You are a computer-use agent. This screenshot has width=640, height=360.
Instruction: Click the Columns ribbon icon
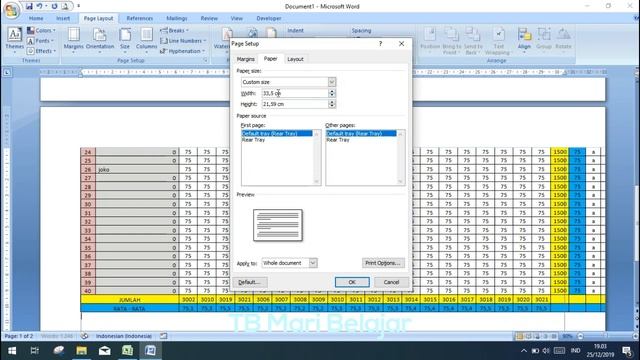(x=147, y=40)
